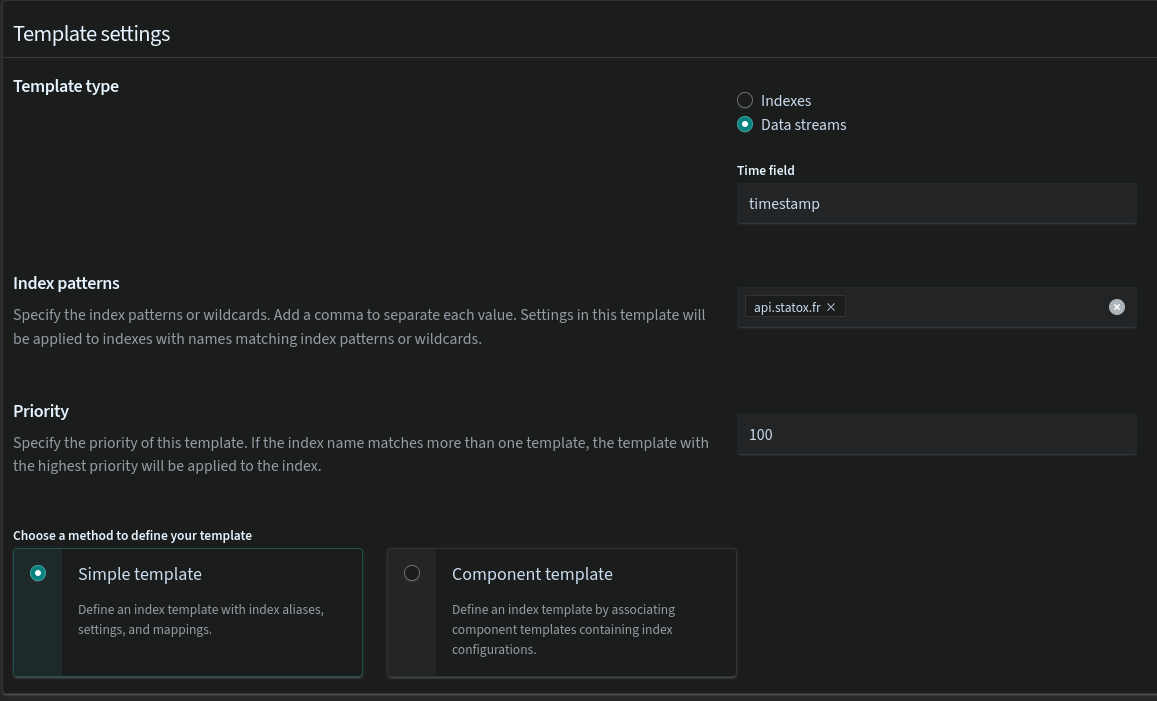Click the Index patterns heading
Viewport: 1157px width, 701px height.
pos(66,283)
